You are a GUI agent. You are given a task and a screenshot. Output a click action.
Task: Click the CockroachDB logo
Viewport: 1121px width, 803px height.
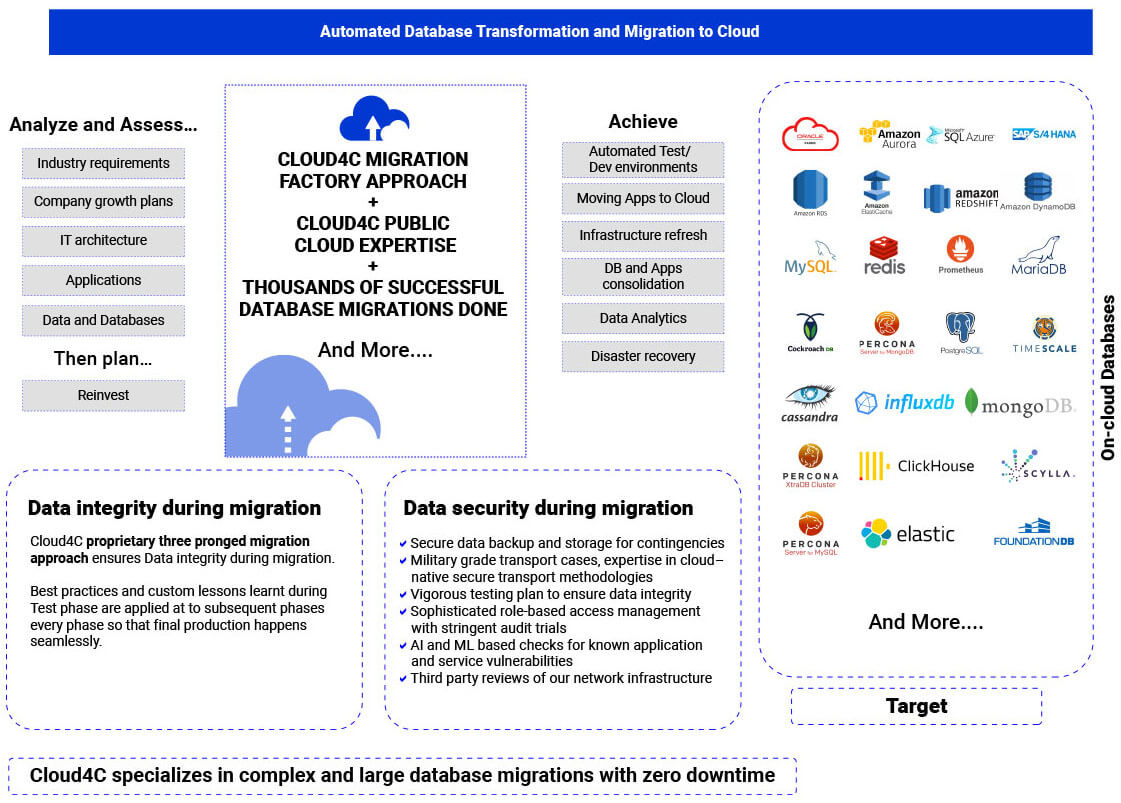click(810, 332)
